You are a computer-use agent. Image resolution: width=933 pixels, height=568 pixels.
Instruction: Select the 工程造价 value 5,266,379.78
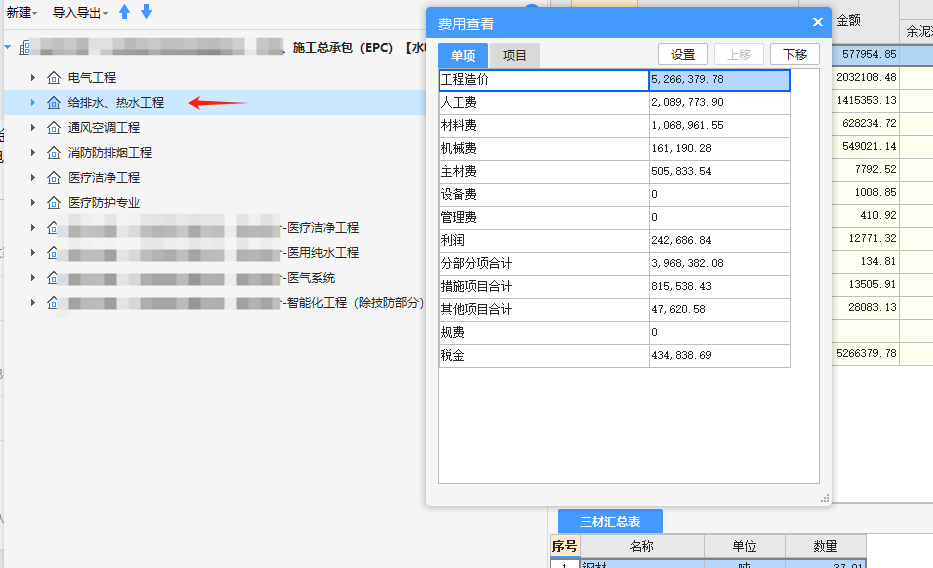tap(719, 80)
